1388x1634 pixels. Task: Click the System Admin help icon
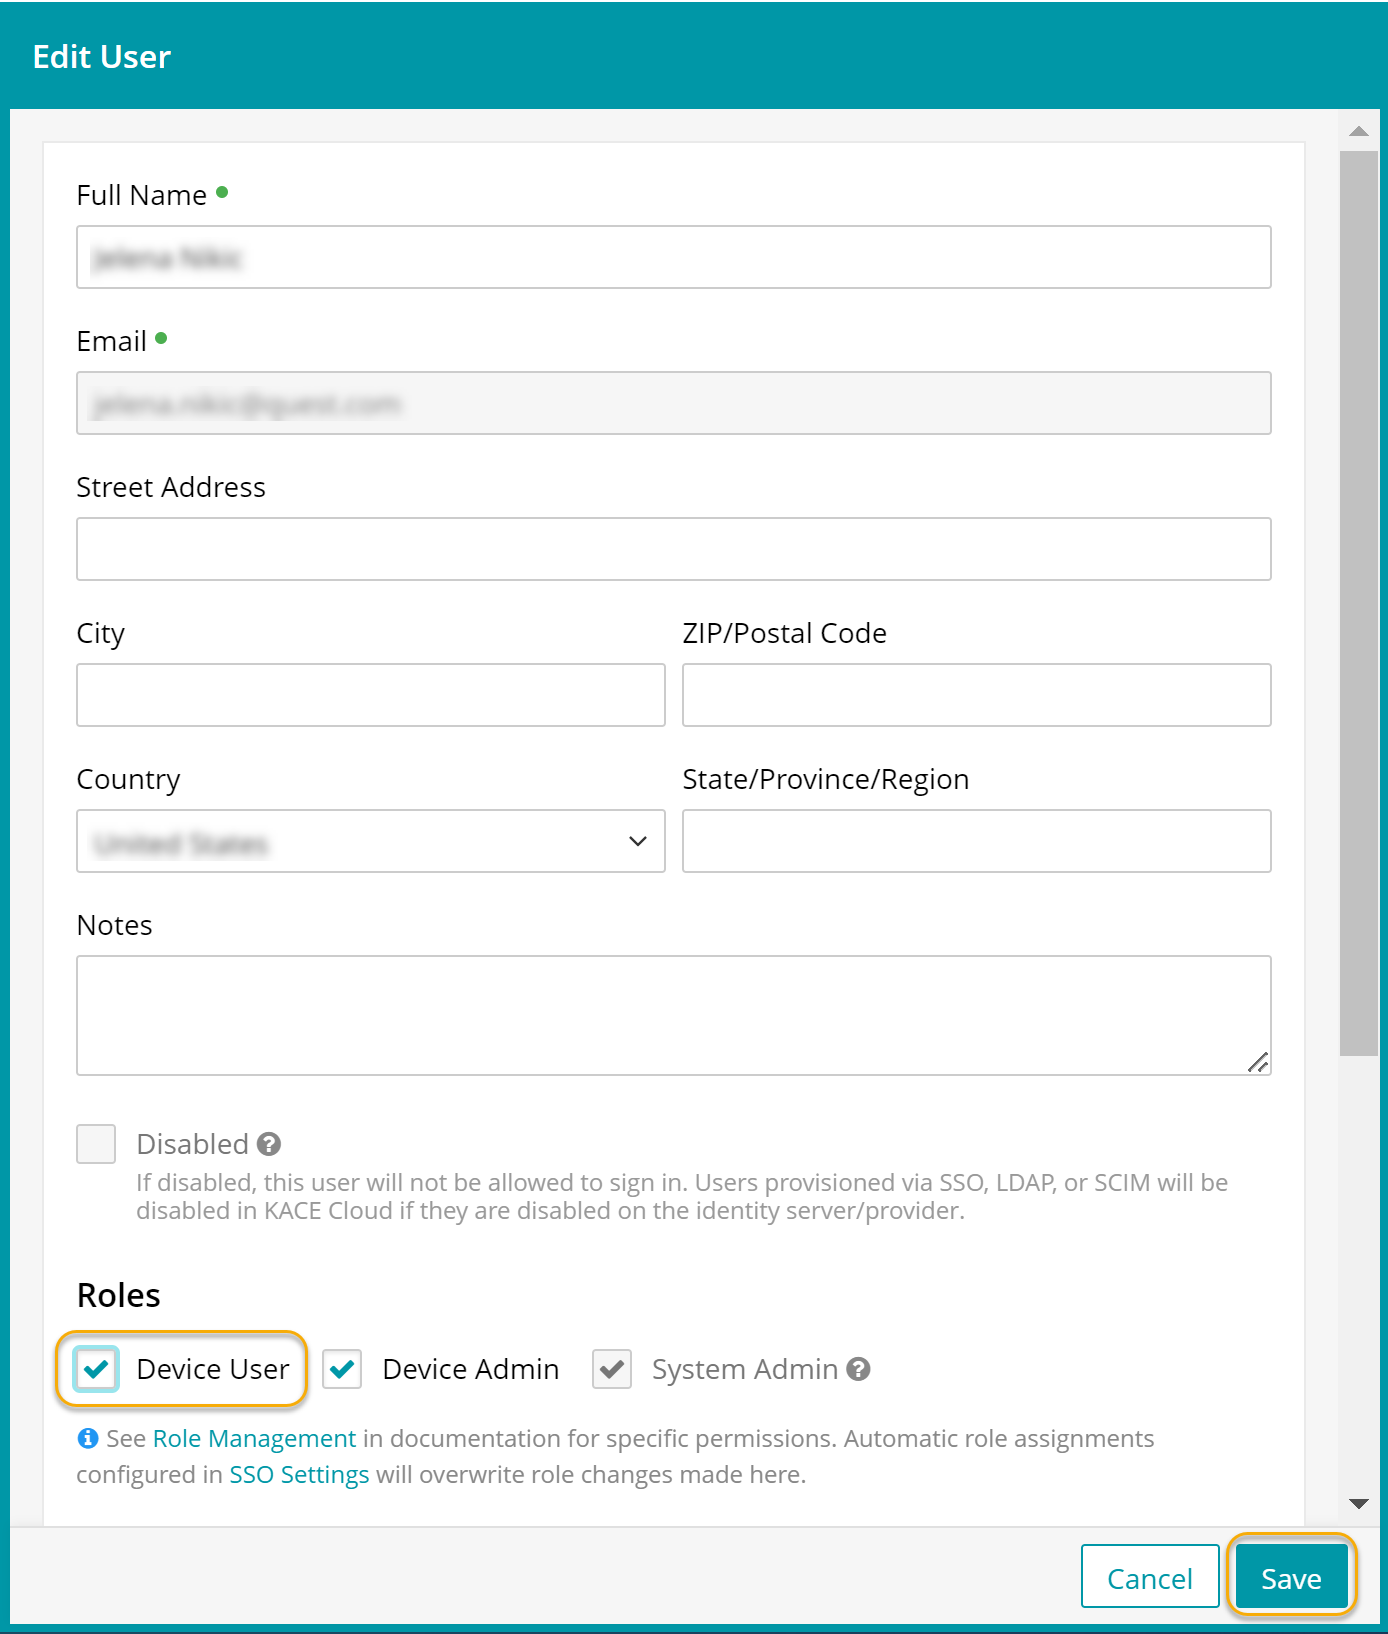[858, 1368]
